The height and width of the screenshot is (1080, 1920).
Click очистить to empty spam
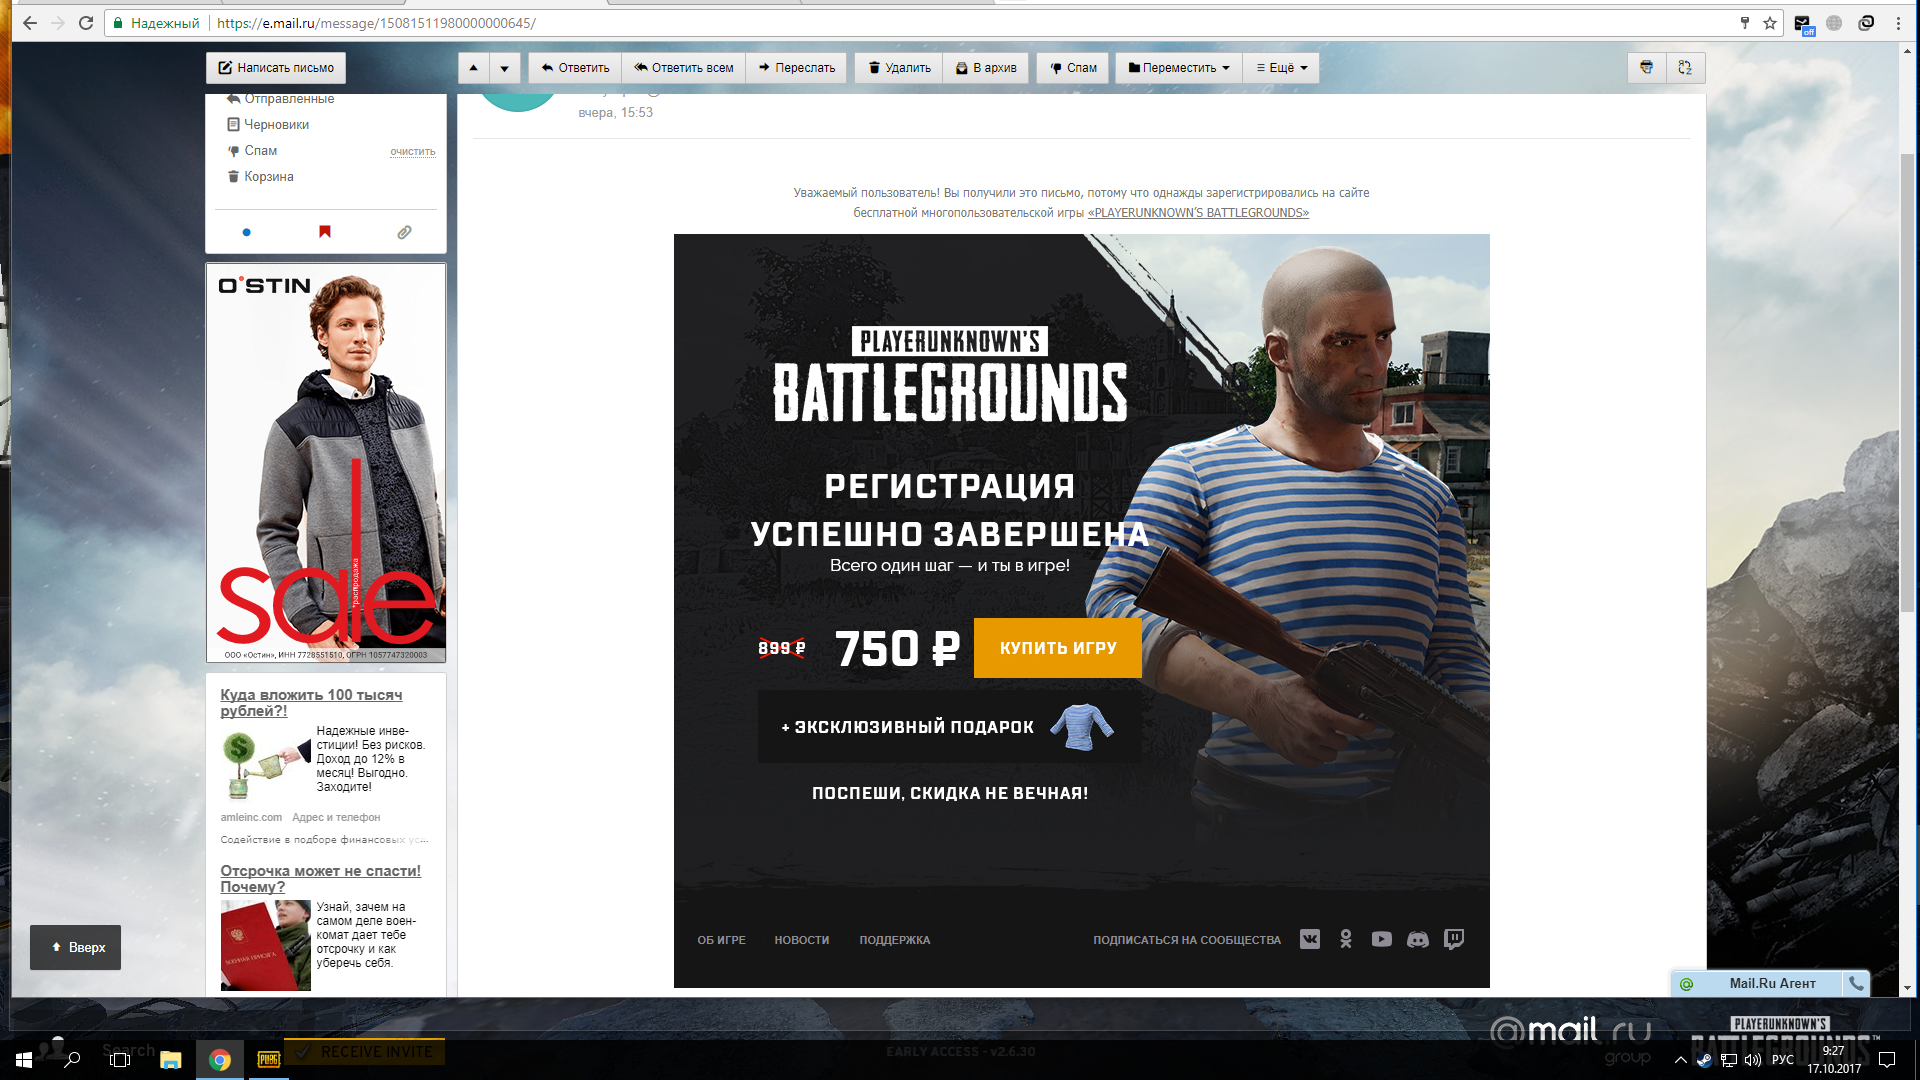click(x=413, y=152)
